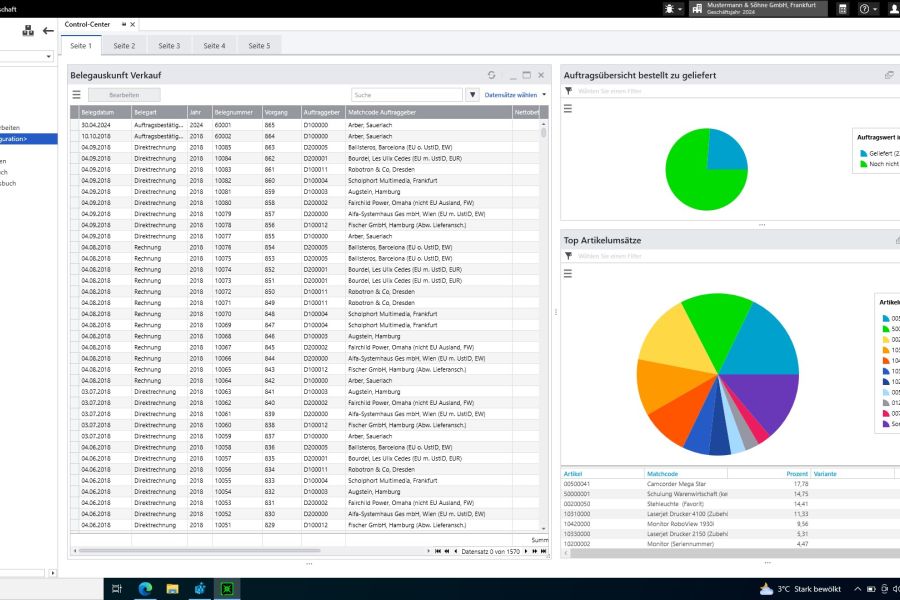Viewport: 900px width, 600px height.
Task: Click the back arrow icon in the sidebar header
Action: [x=48, y=31]
